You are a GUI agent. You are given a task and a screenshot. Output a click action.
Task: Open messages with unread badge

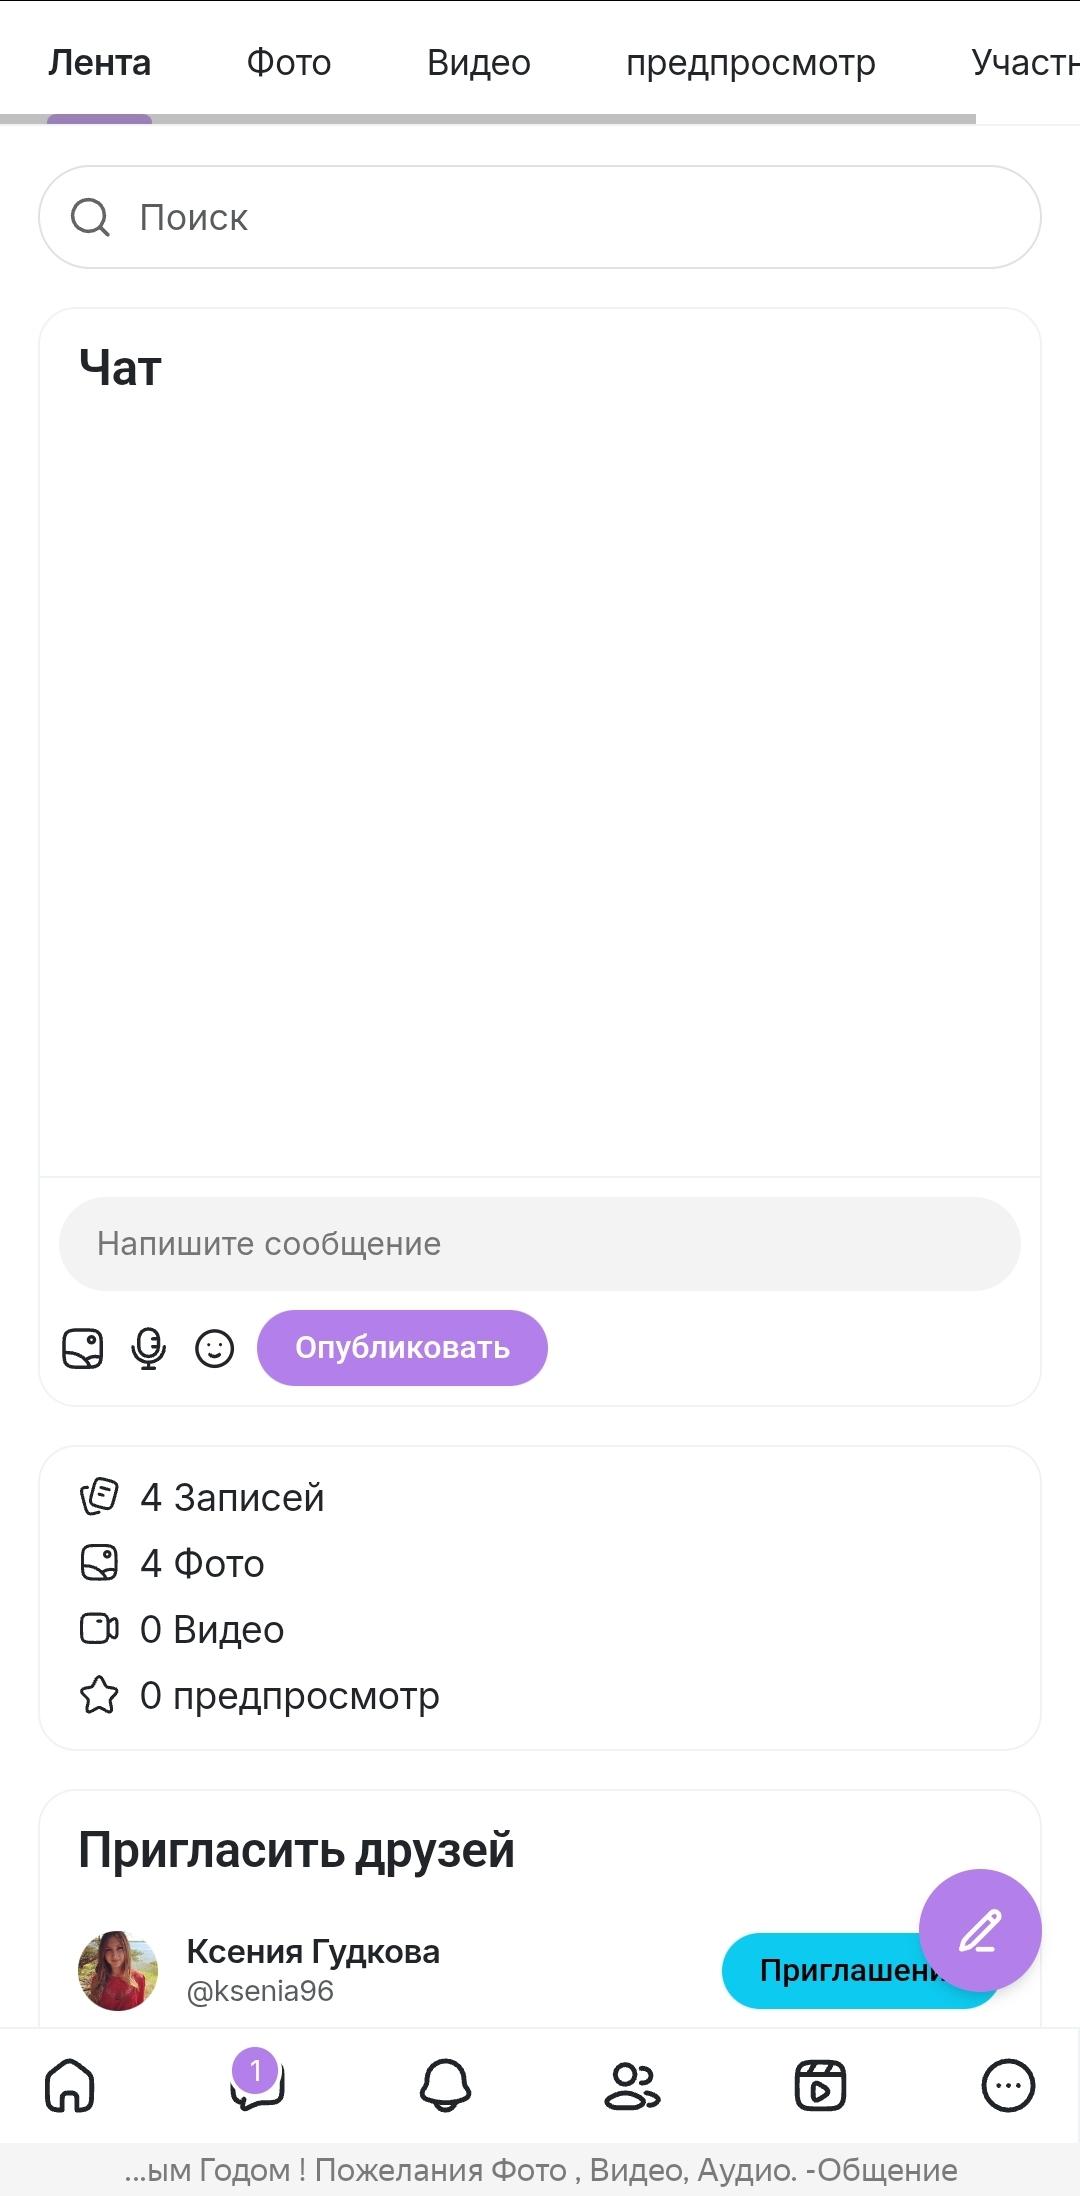point(257,2085)
